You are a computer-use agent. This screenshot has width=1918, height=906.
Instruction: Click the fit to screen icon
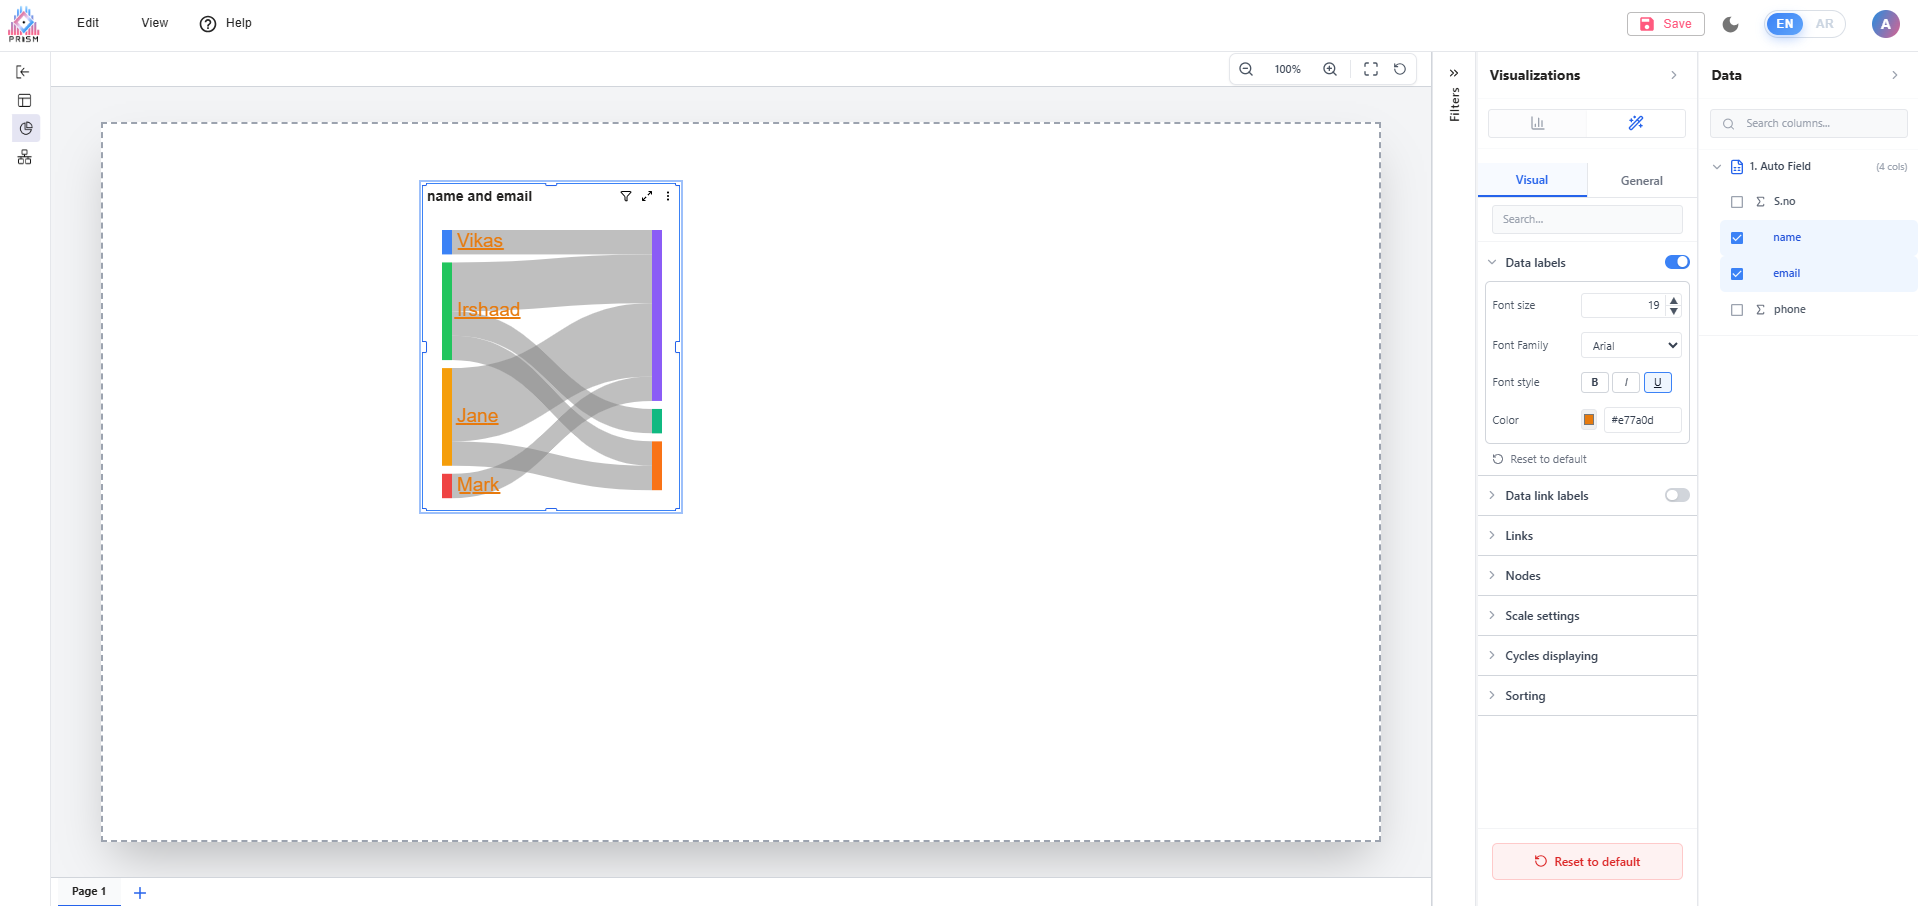[1371, 69]
